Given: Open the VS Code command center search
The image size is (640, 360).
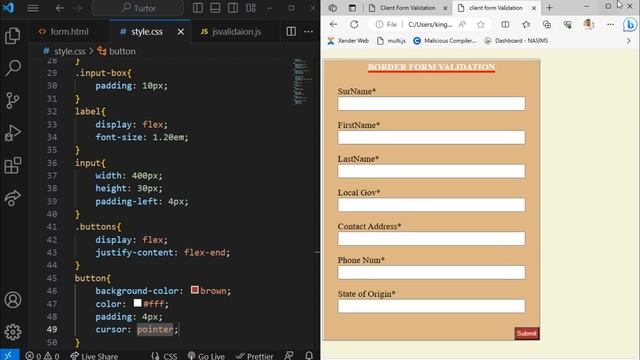Looking at the screenshot, I should tap(138, 8).
